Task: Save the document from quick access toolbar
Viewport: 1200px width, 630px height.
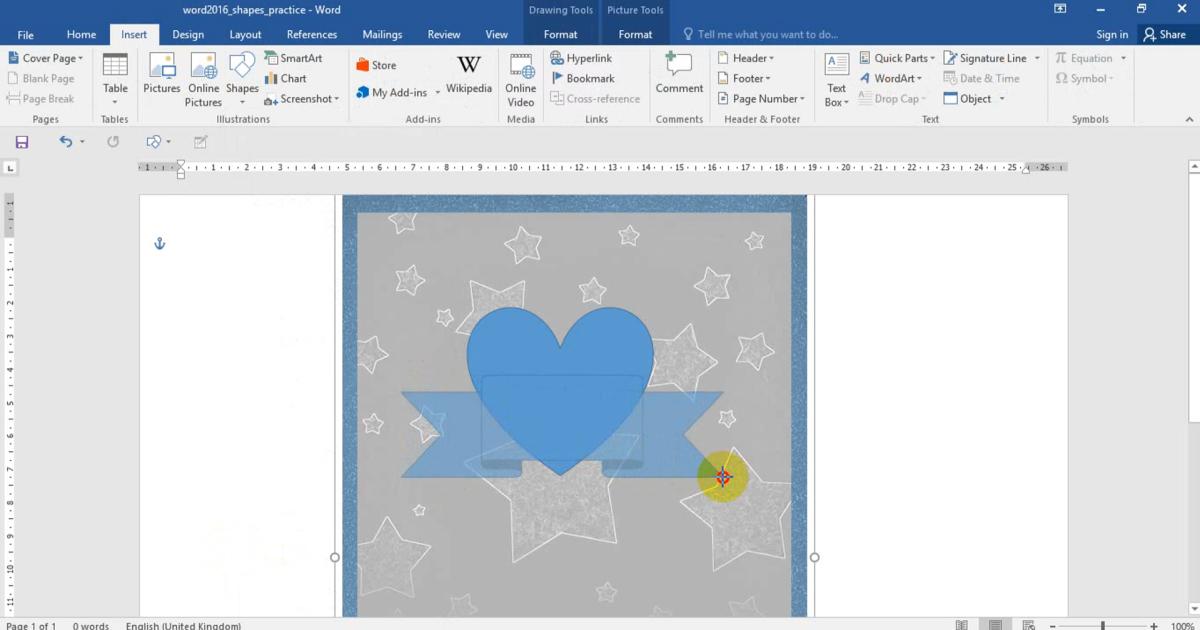Action: 22,142
